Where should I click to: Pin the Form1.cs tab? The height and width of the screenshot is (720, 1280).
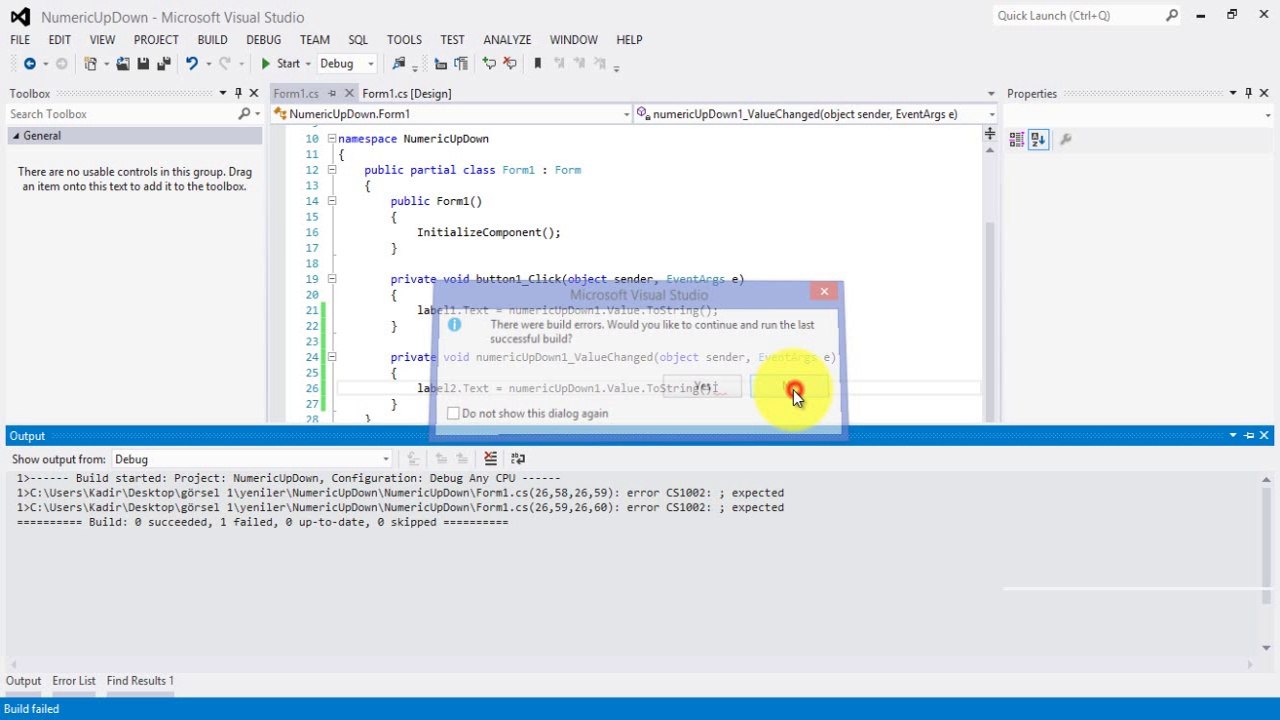pos(332,93)
